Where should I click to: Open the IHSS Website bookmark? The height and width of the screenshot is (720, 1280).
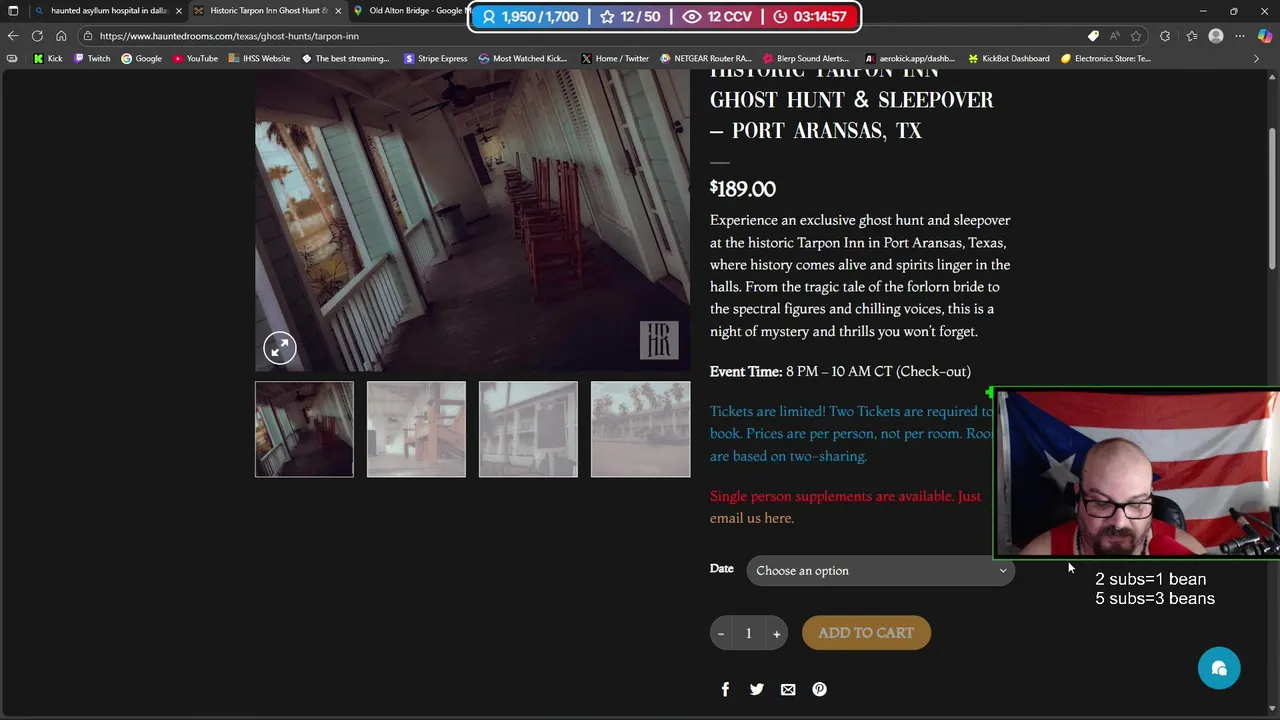[x=259, y=59]
